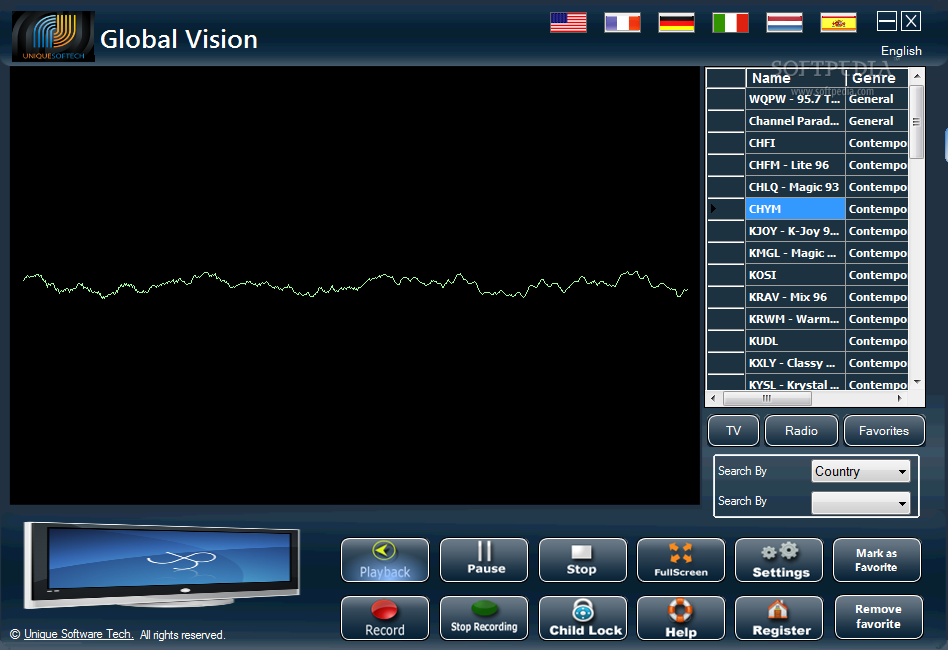The width and height of the screenshot is (948, 650).
Task: Click the row selector beside CHYM
Action: click(x=726, y=209)
